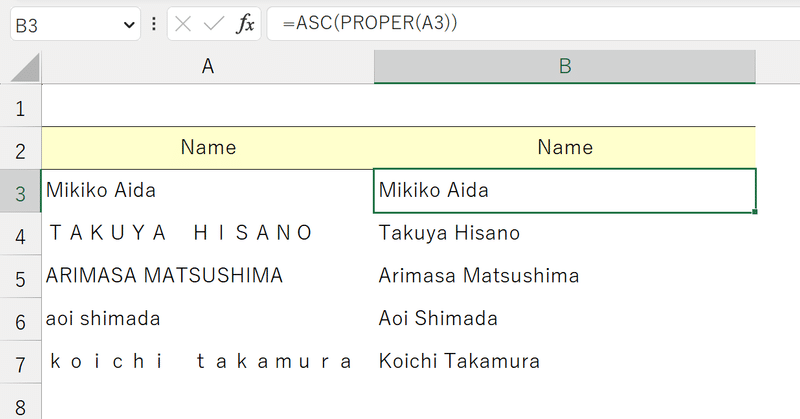Screen dimensions: 800x419
Task: Click the fill handle on cell B3
Action: point(755,211)
